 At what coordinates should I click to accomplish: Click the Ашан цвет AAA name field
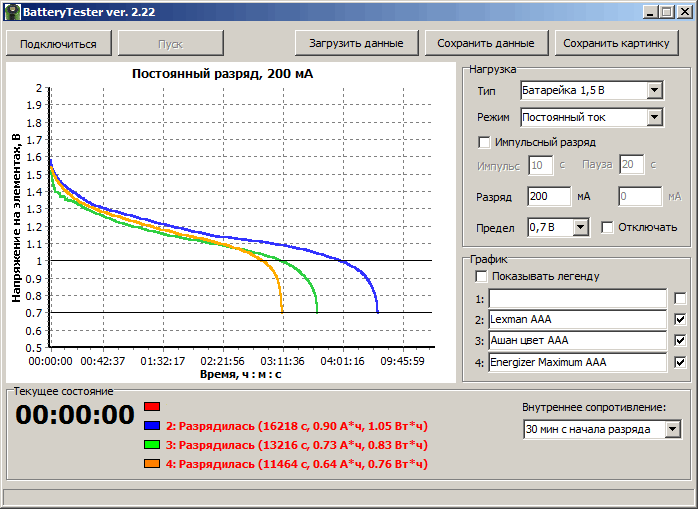(x=576, y=341)
